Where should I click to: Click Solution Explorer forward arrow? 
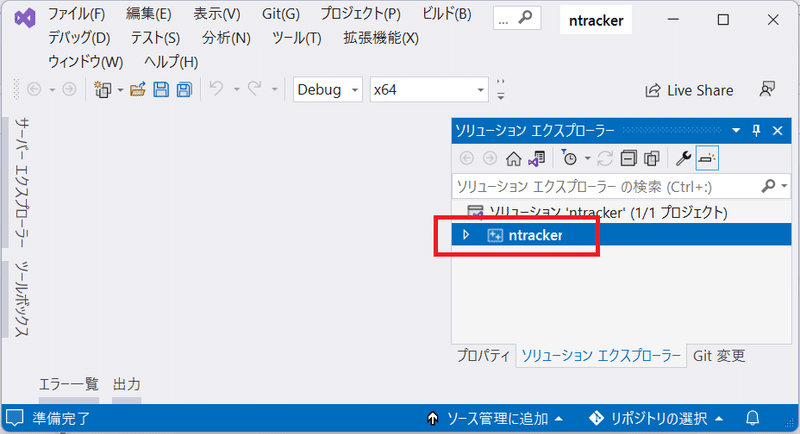(490, 159)
